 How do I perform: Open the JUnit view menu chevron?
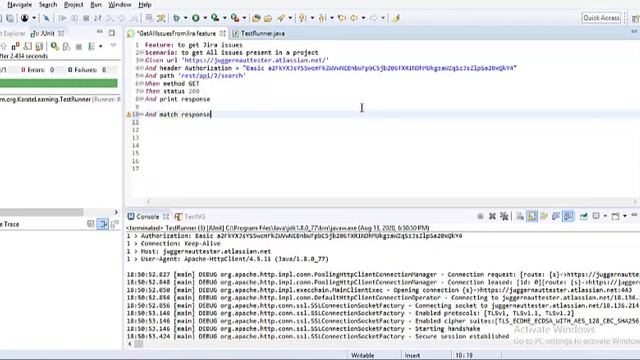(113, 46)
